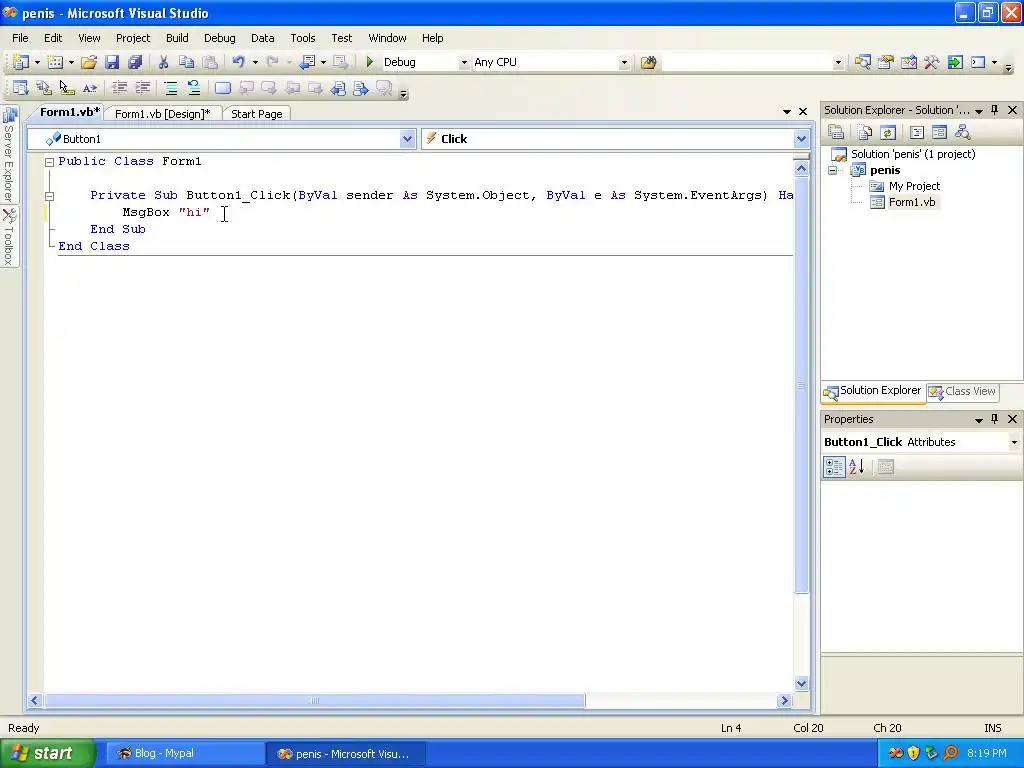Image resolution: width=1024 pixels, height=768 pixels.
Task: Open the Undo history dropdown arrow
Action: [x=255, y=63]
